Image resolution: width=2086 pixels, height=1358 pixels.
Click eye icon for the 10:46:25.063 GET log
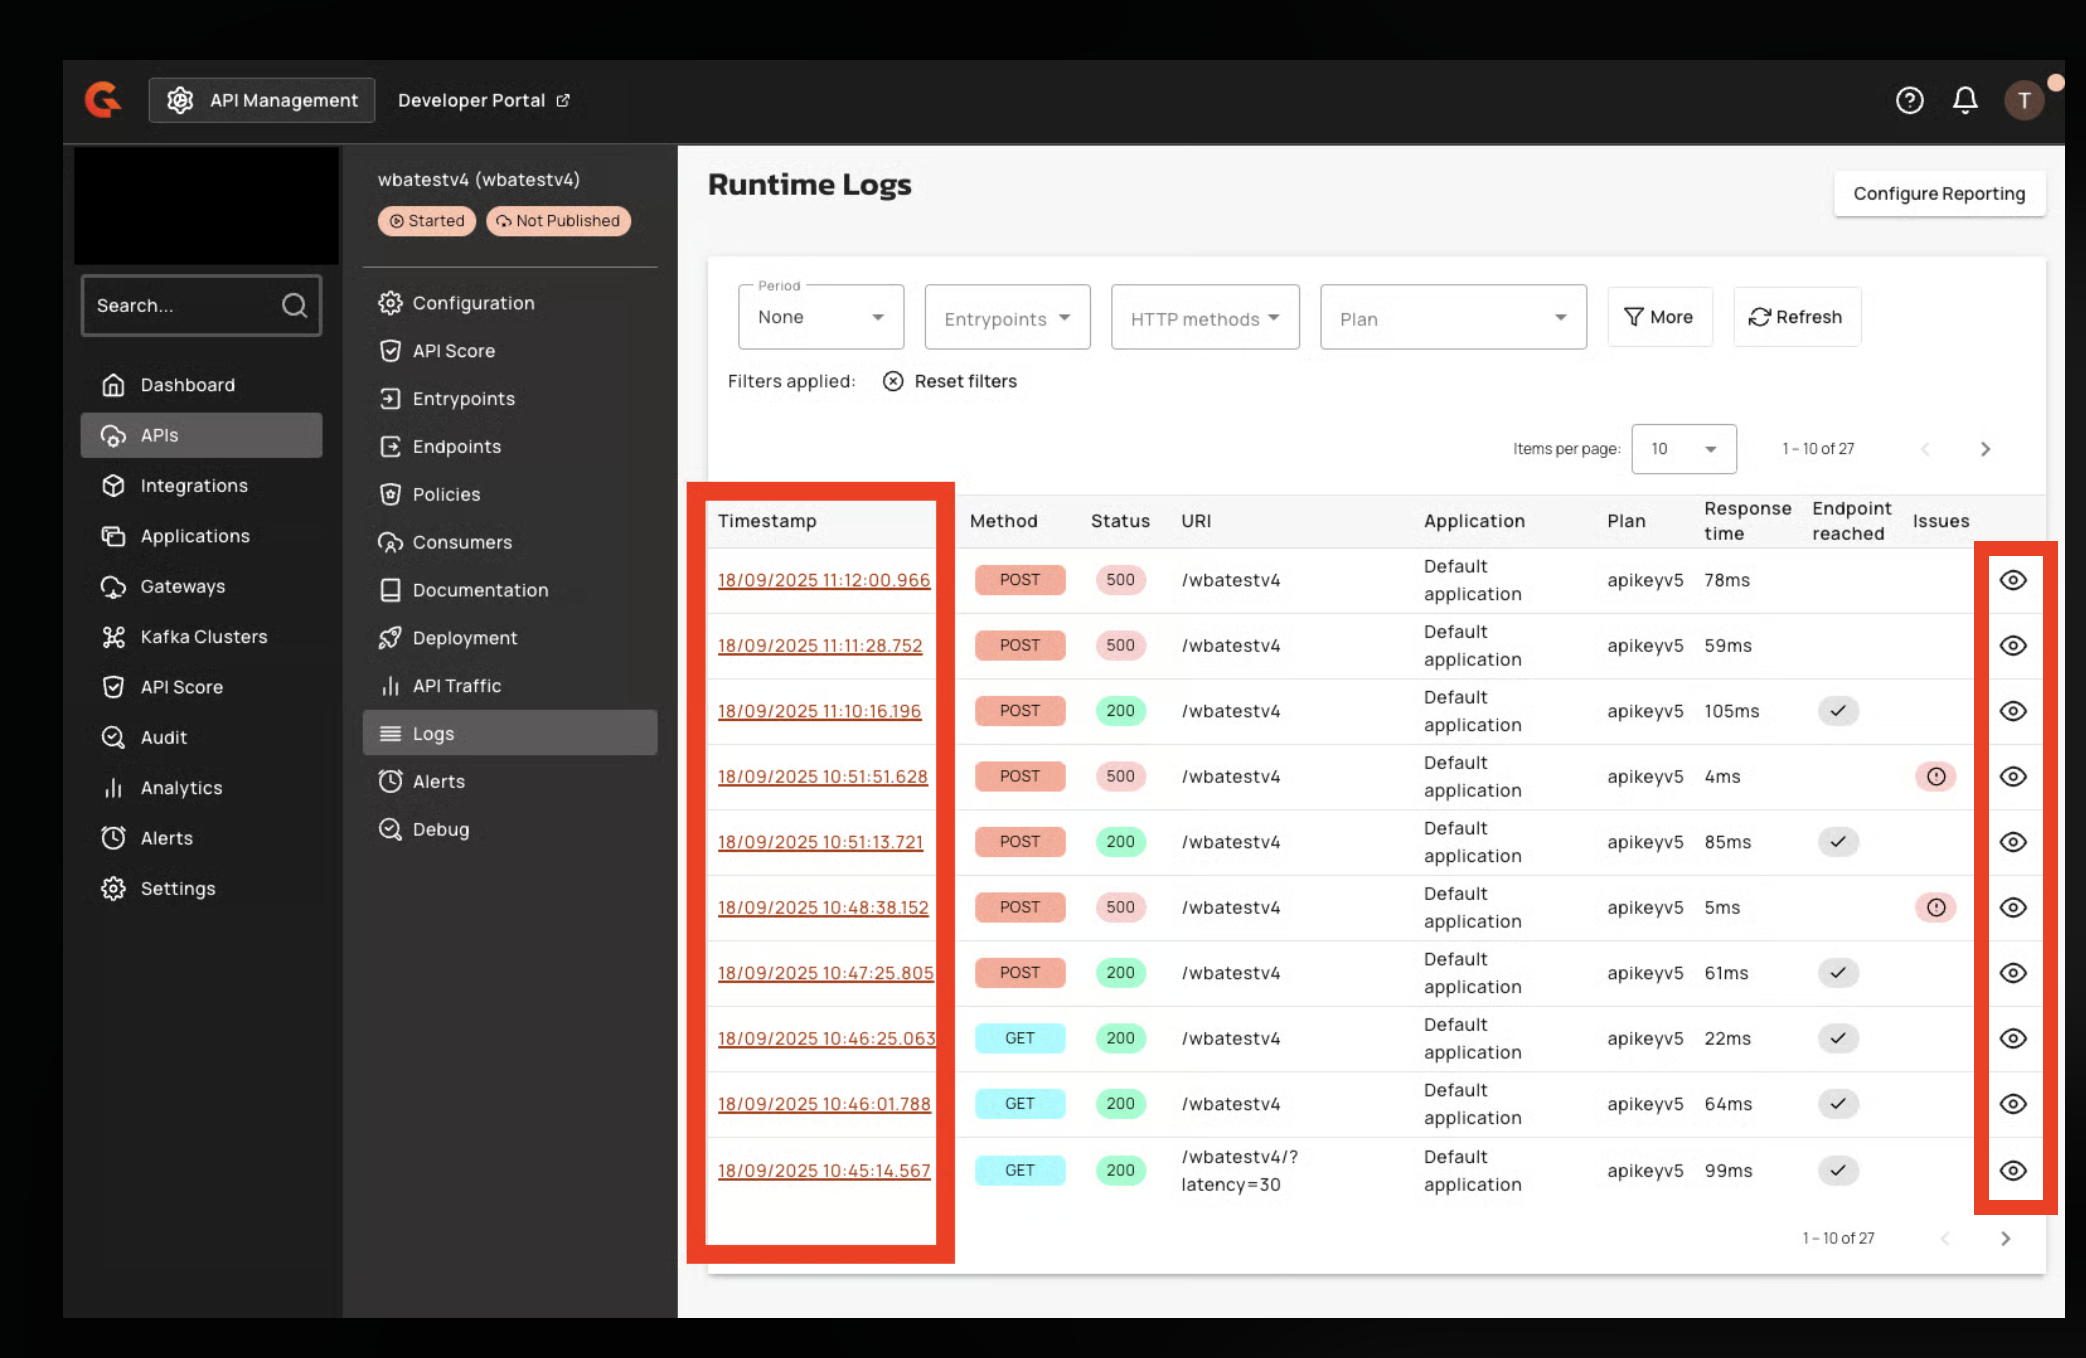pos(2012,1038)
